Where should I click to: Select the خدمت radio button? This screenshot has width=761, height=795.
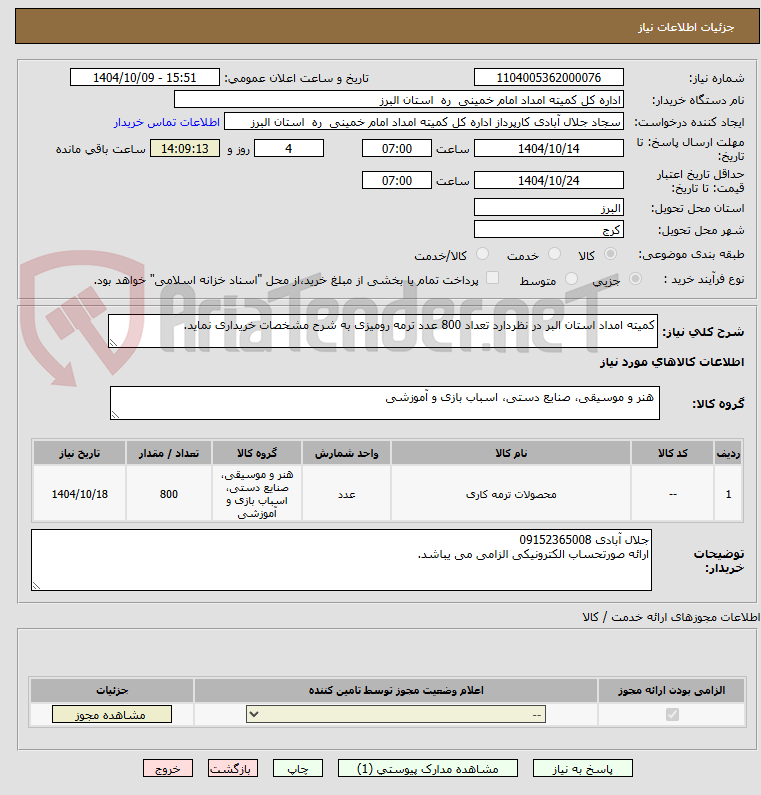coord(555,254)
